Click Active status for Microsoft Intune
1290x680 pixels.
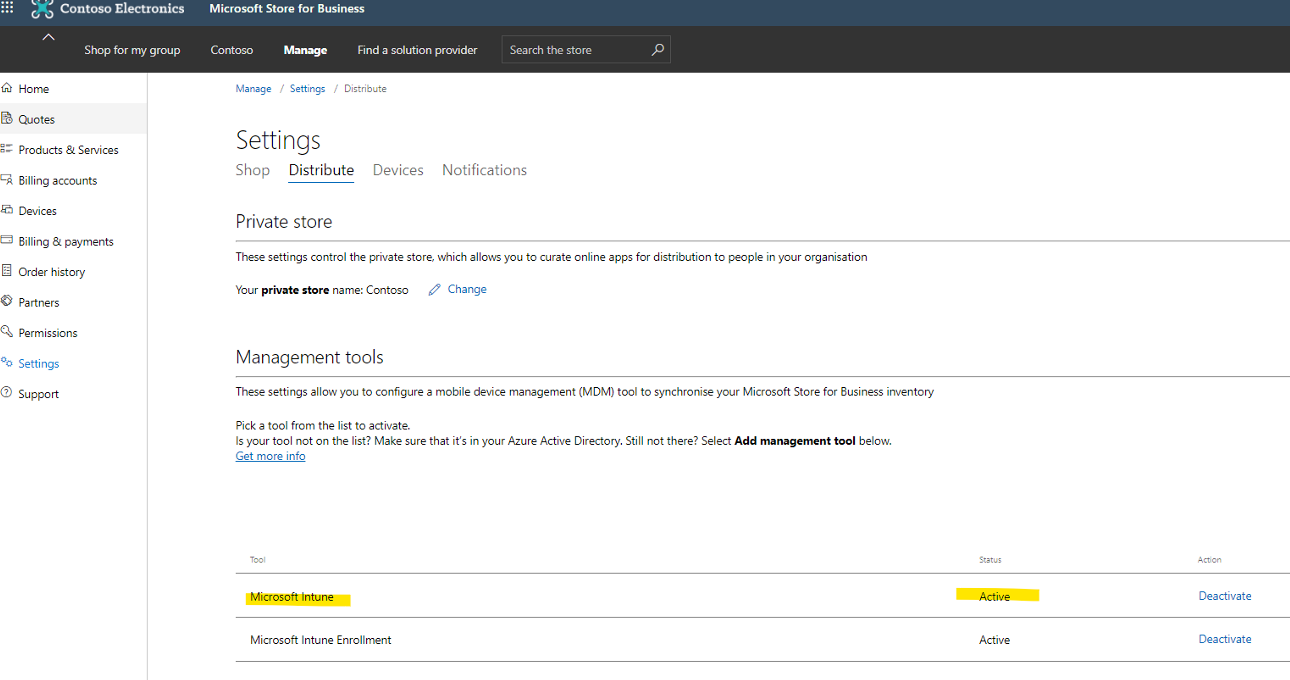pyautogui.click(x=994, y=597)
